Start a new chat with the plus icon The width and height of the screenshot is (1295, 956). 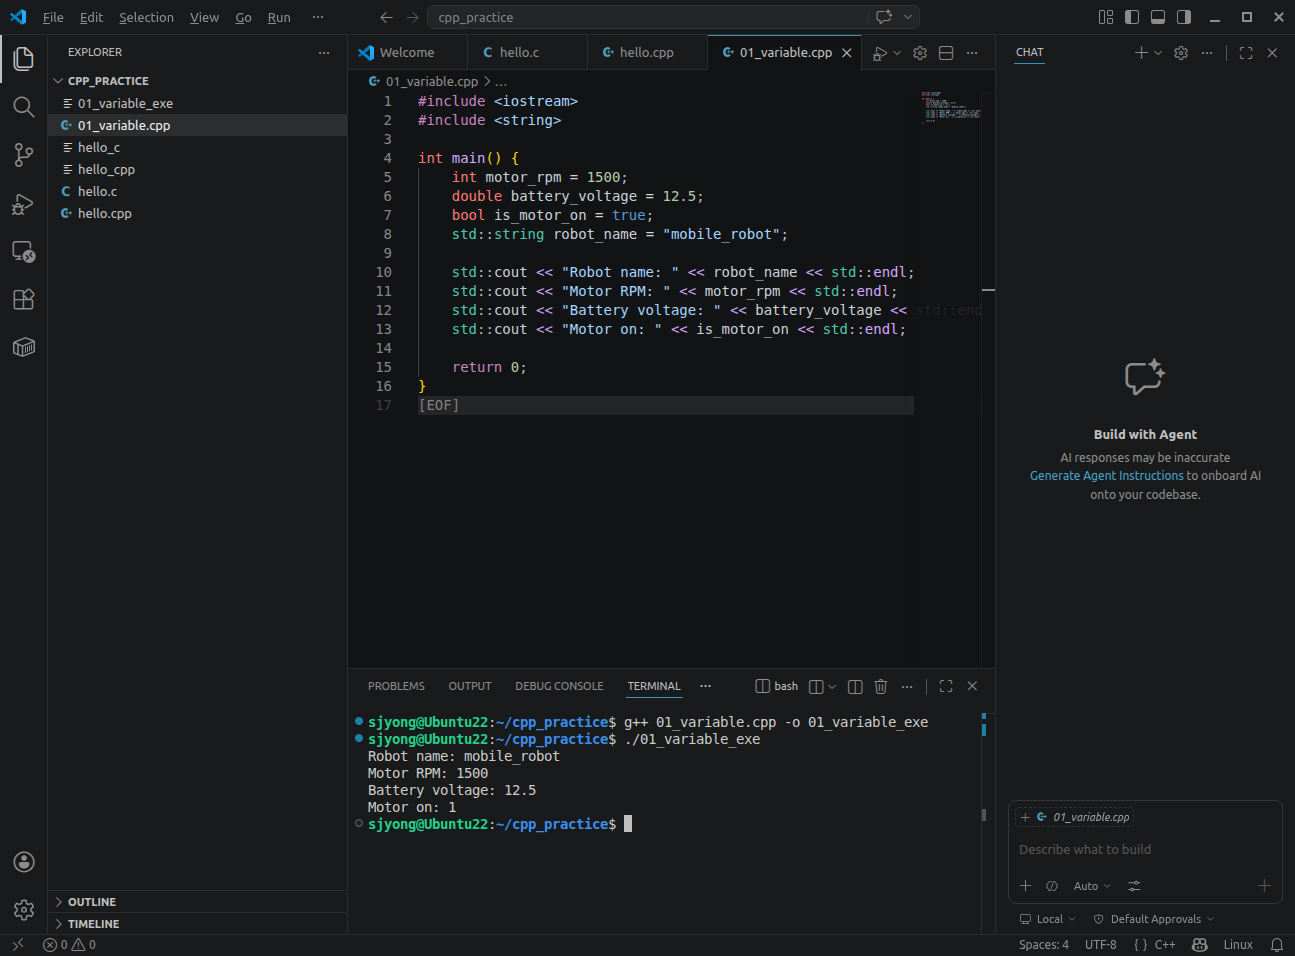pos(1141,53)
